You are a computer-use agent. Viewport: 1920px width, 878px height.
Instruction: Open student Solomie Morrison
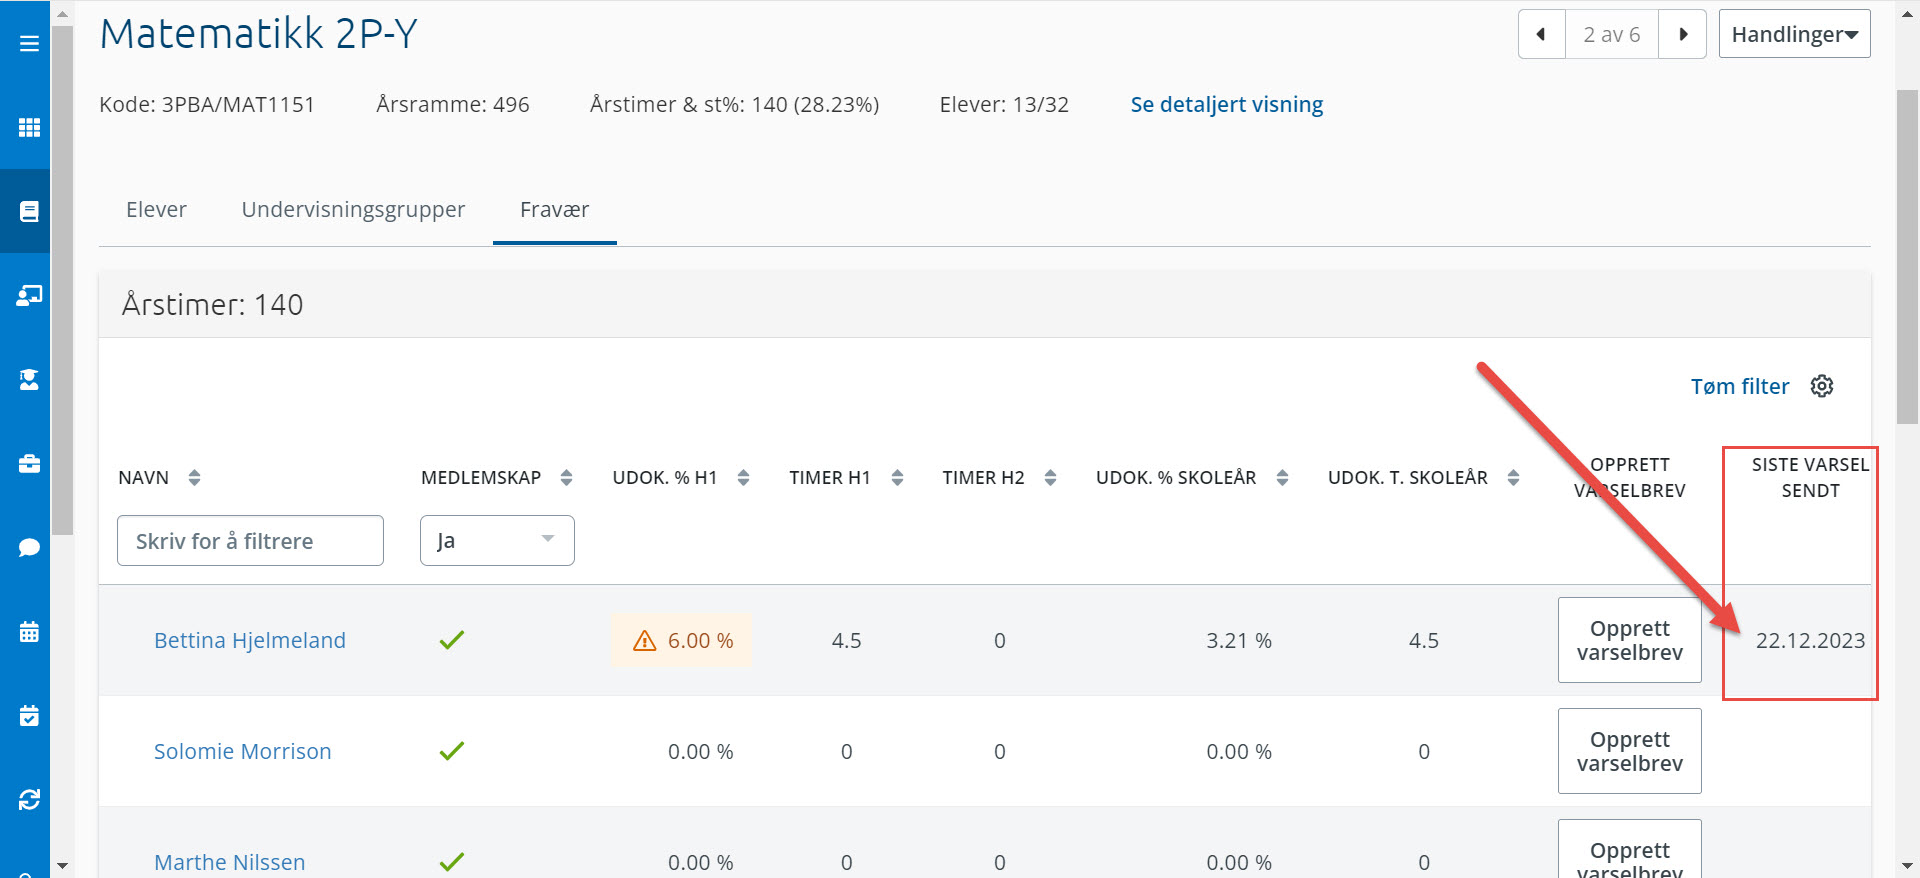pyautogui.click(x=242, y=751)
